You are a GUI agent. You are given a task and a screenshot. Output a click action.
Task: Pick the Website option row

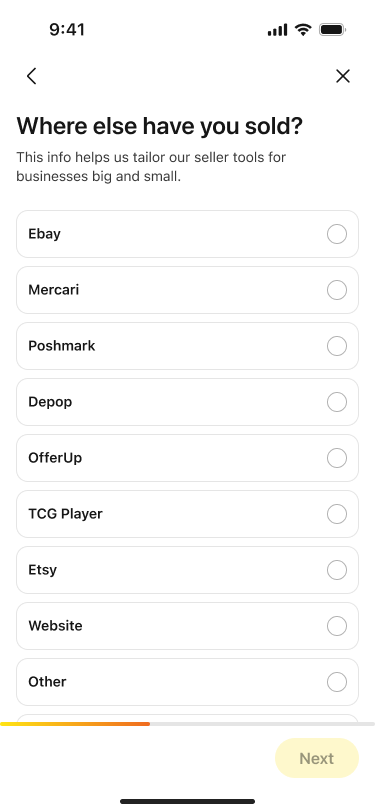coord(188,626)
